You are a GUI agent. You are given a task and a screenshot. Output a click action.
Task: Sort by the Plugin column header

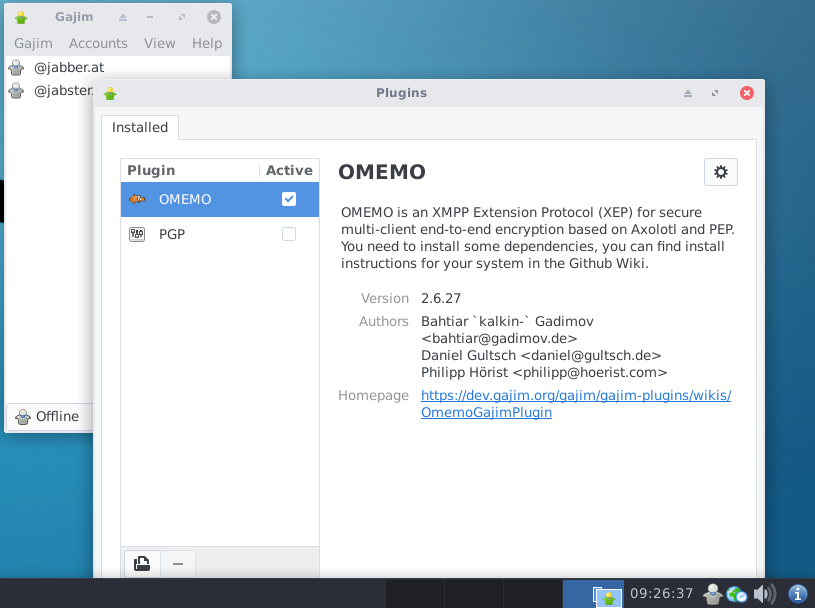tap(190, 170)
